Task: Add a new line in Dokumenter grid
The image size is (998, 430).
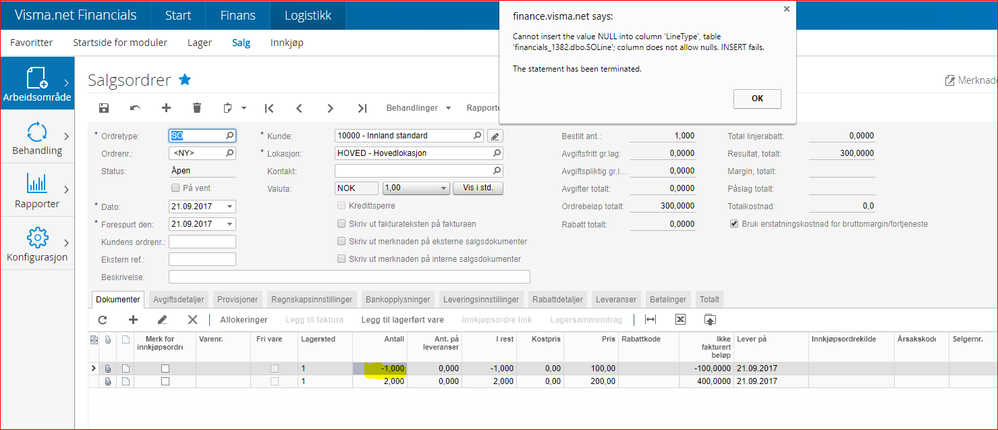Action: click(133, 319)
